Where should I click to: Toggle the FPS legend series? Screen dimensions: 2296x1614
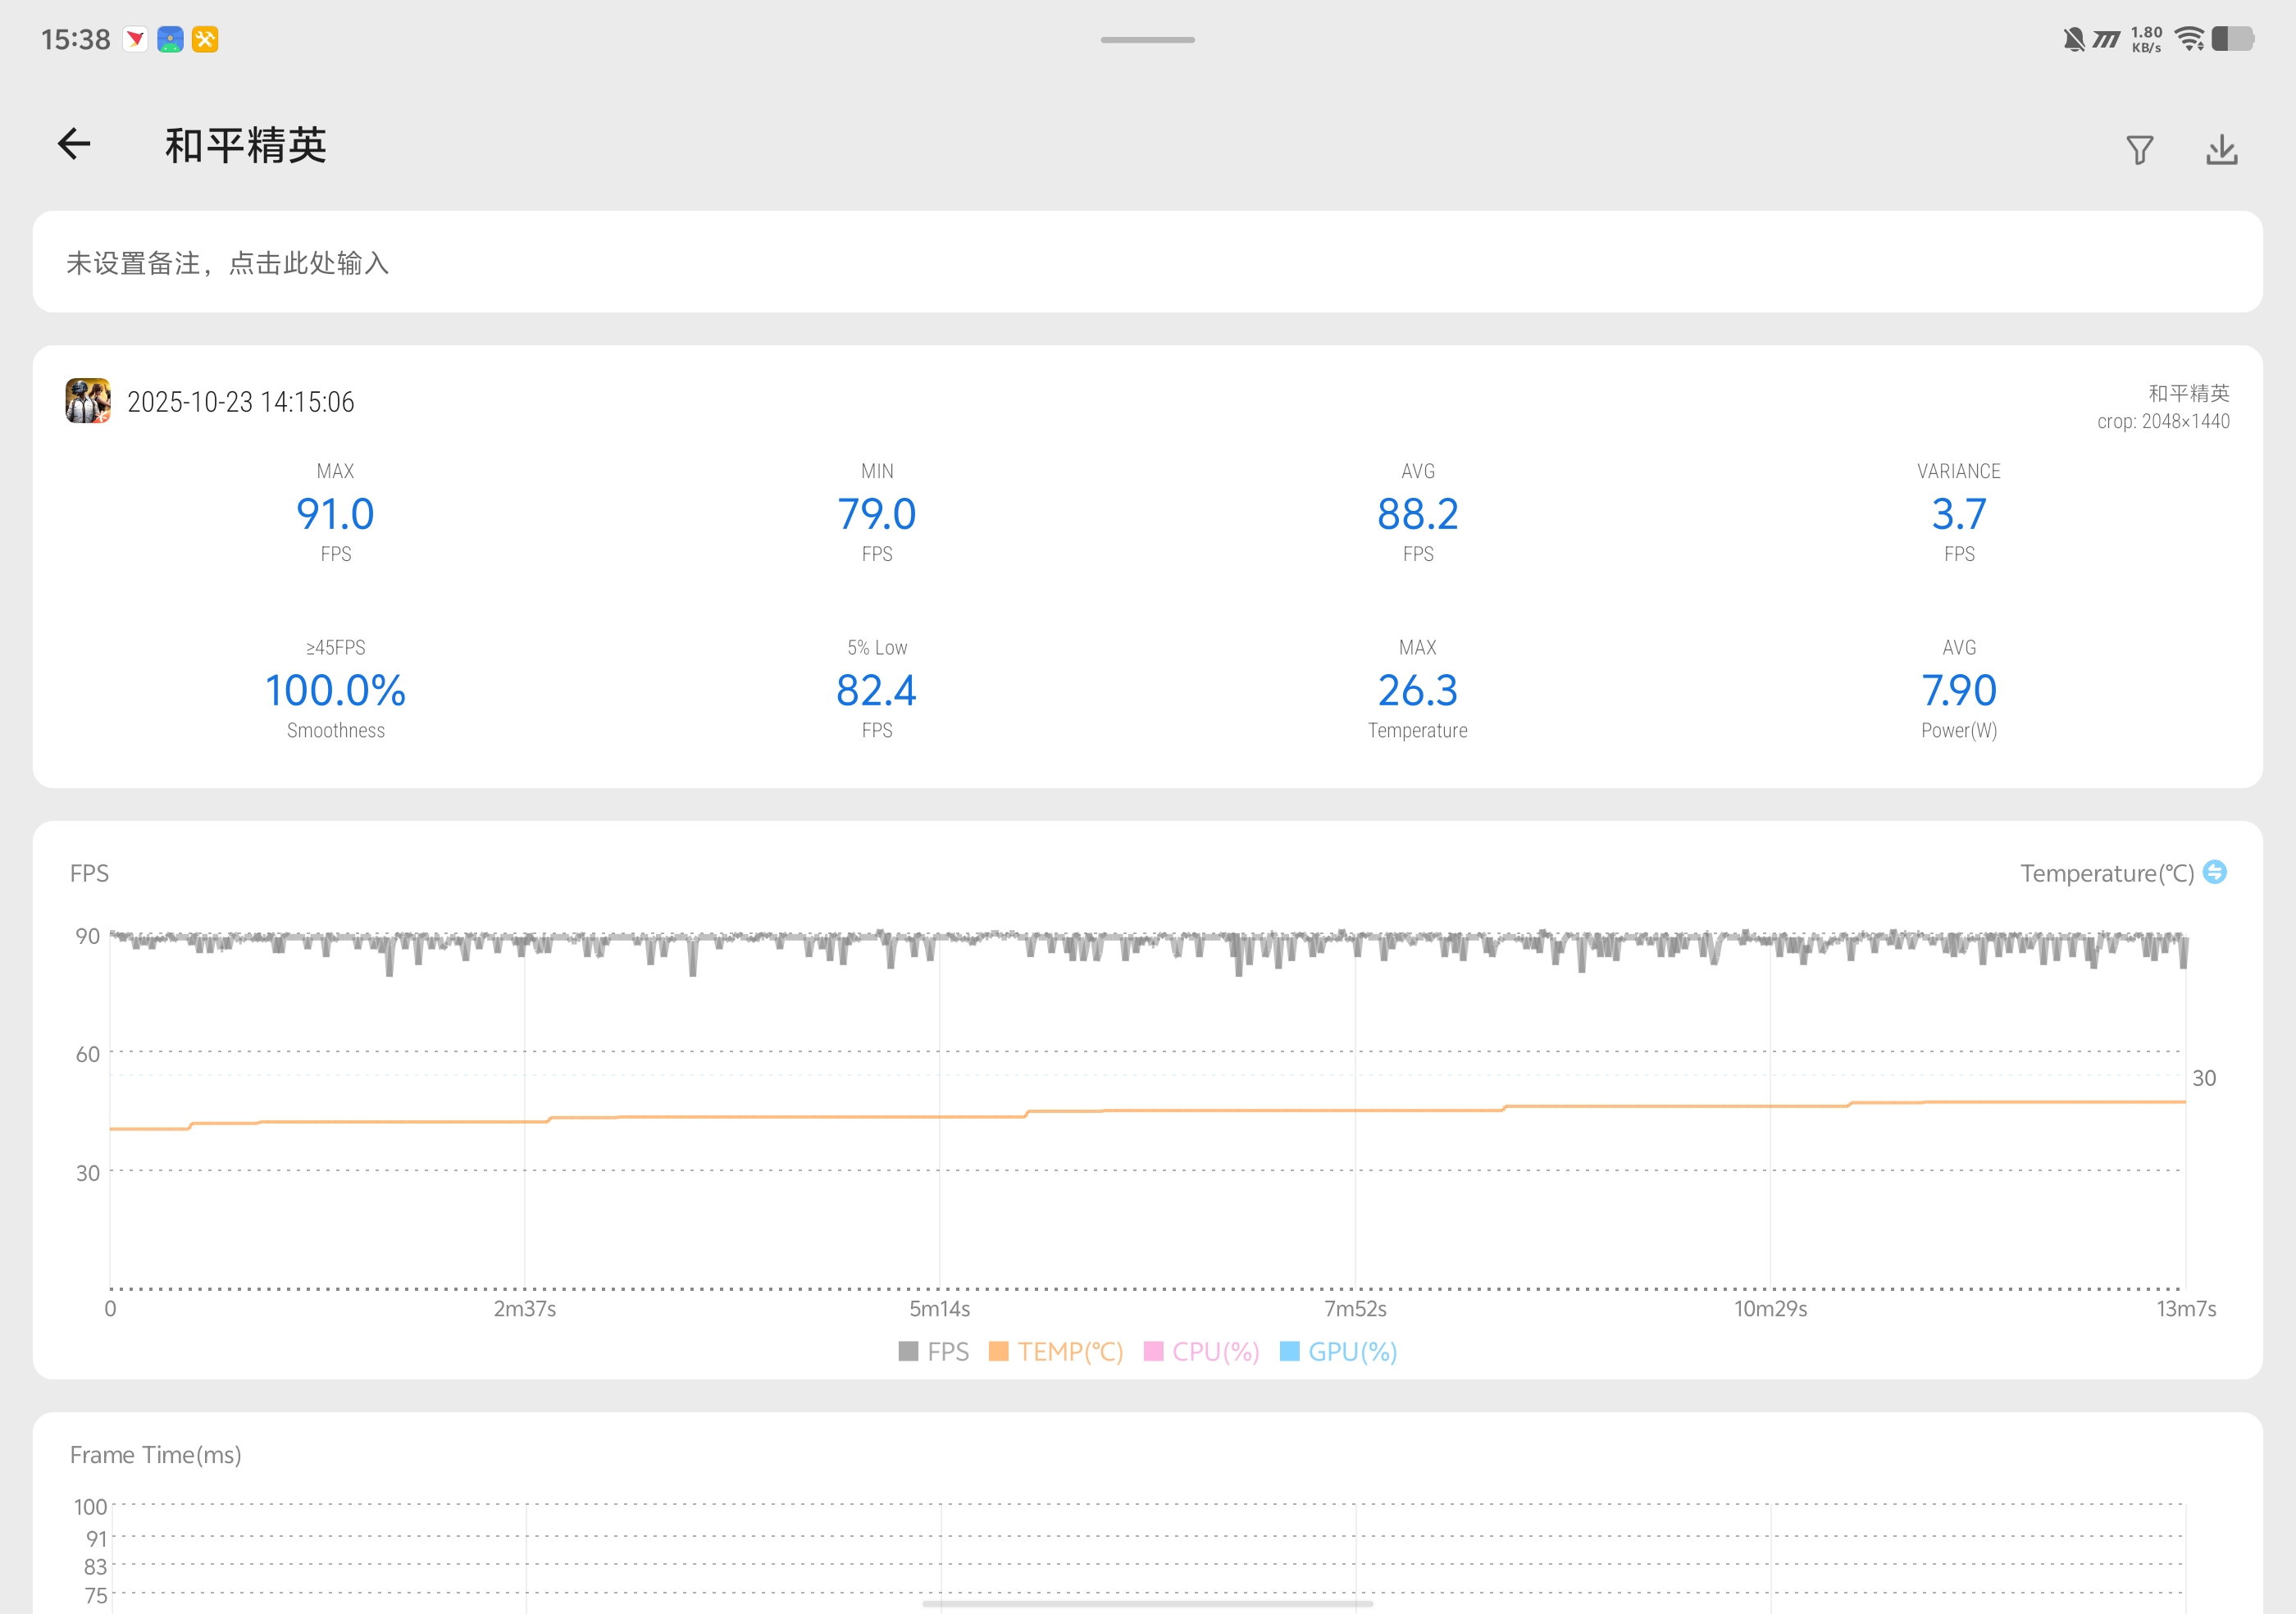[x=934, y=1352]
